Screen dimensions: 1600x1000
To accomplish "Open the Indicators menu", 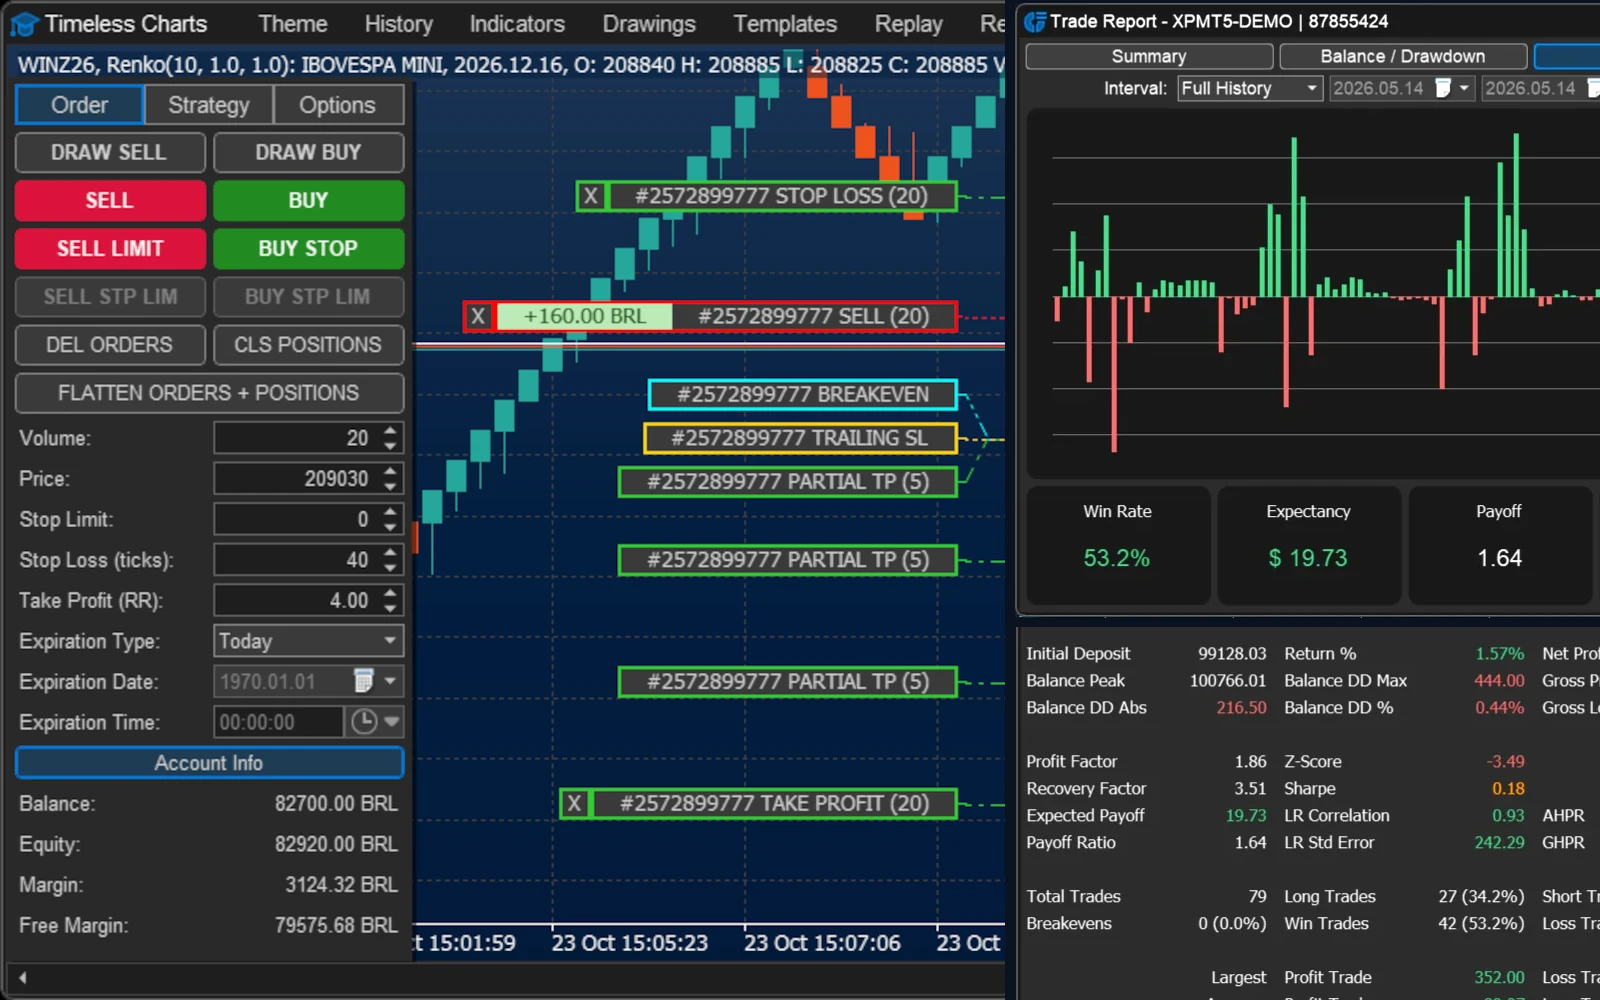I will pyautogui.click(x=517, y=23).
